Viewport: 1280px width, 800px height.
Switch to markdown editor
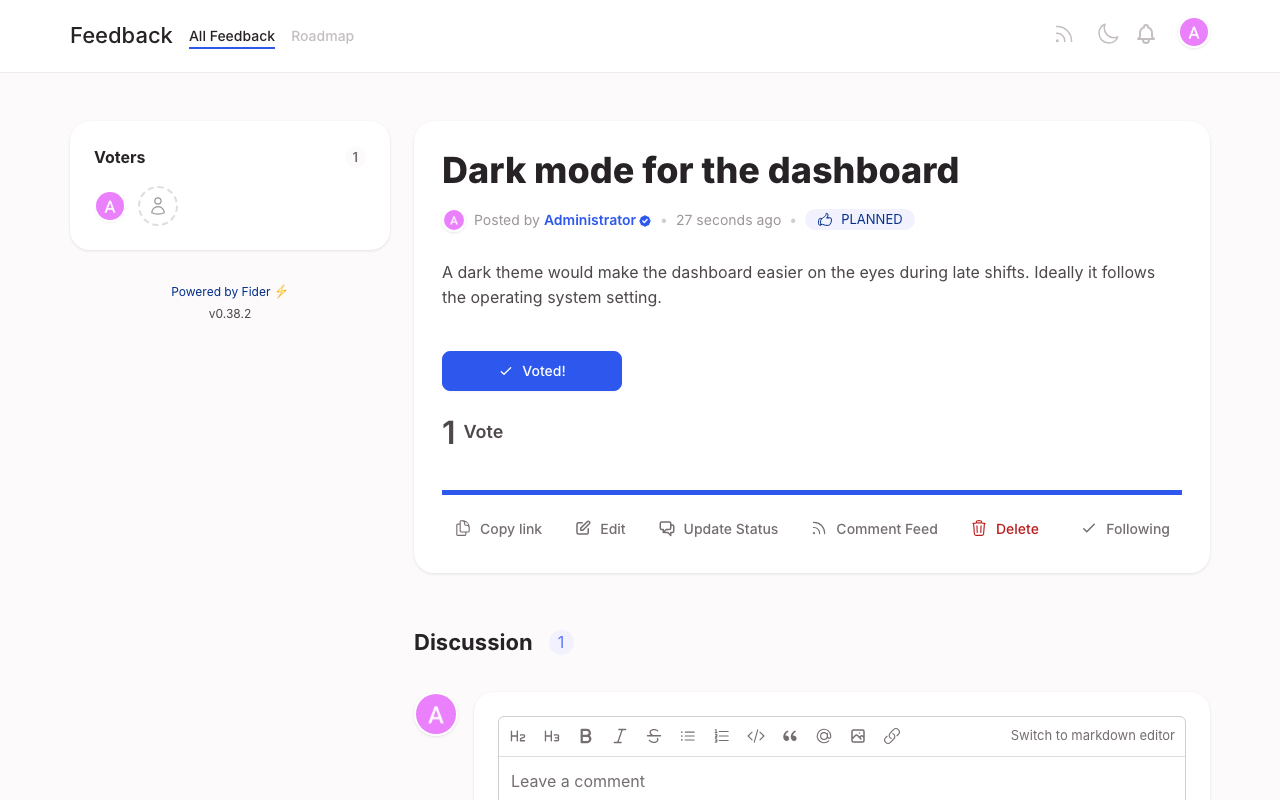click(x=1092, y=735)
